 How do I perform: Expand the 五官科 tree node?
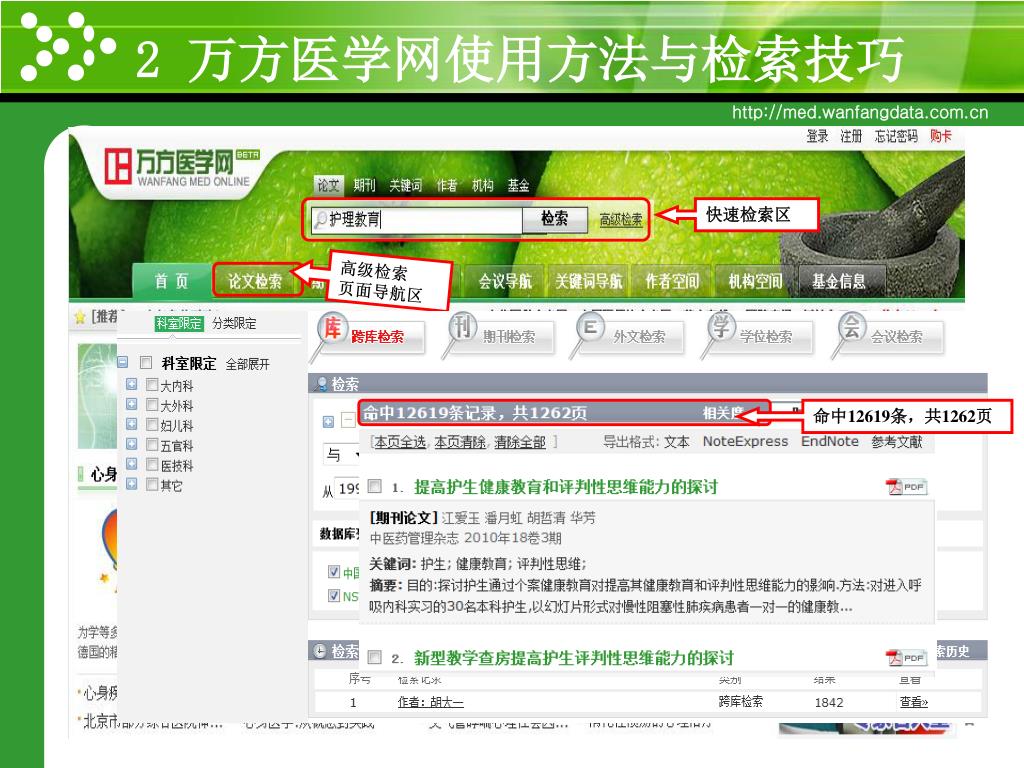pos(131,445)
